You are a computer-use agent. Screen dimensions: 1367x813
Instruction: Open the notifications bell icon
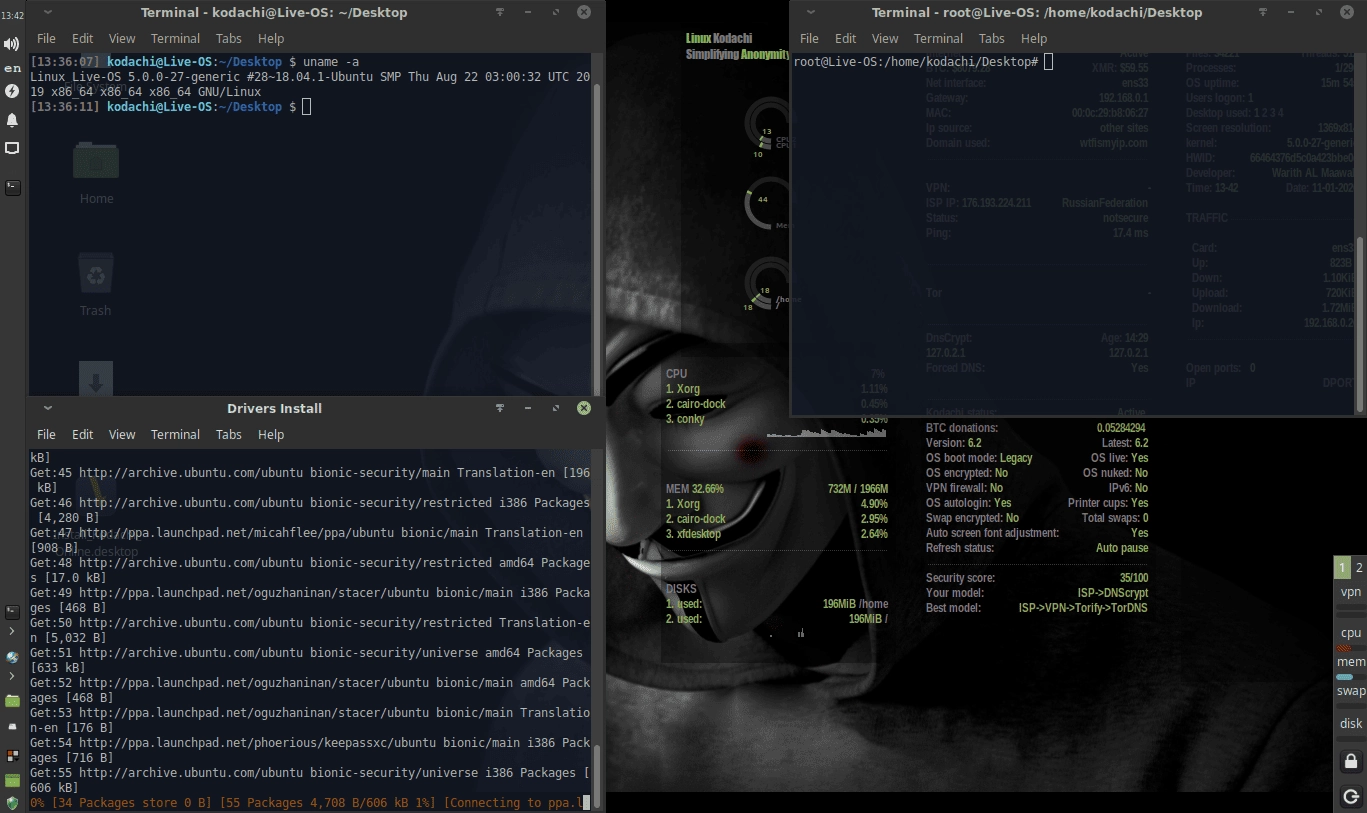click(12, 120)
